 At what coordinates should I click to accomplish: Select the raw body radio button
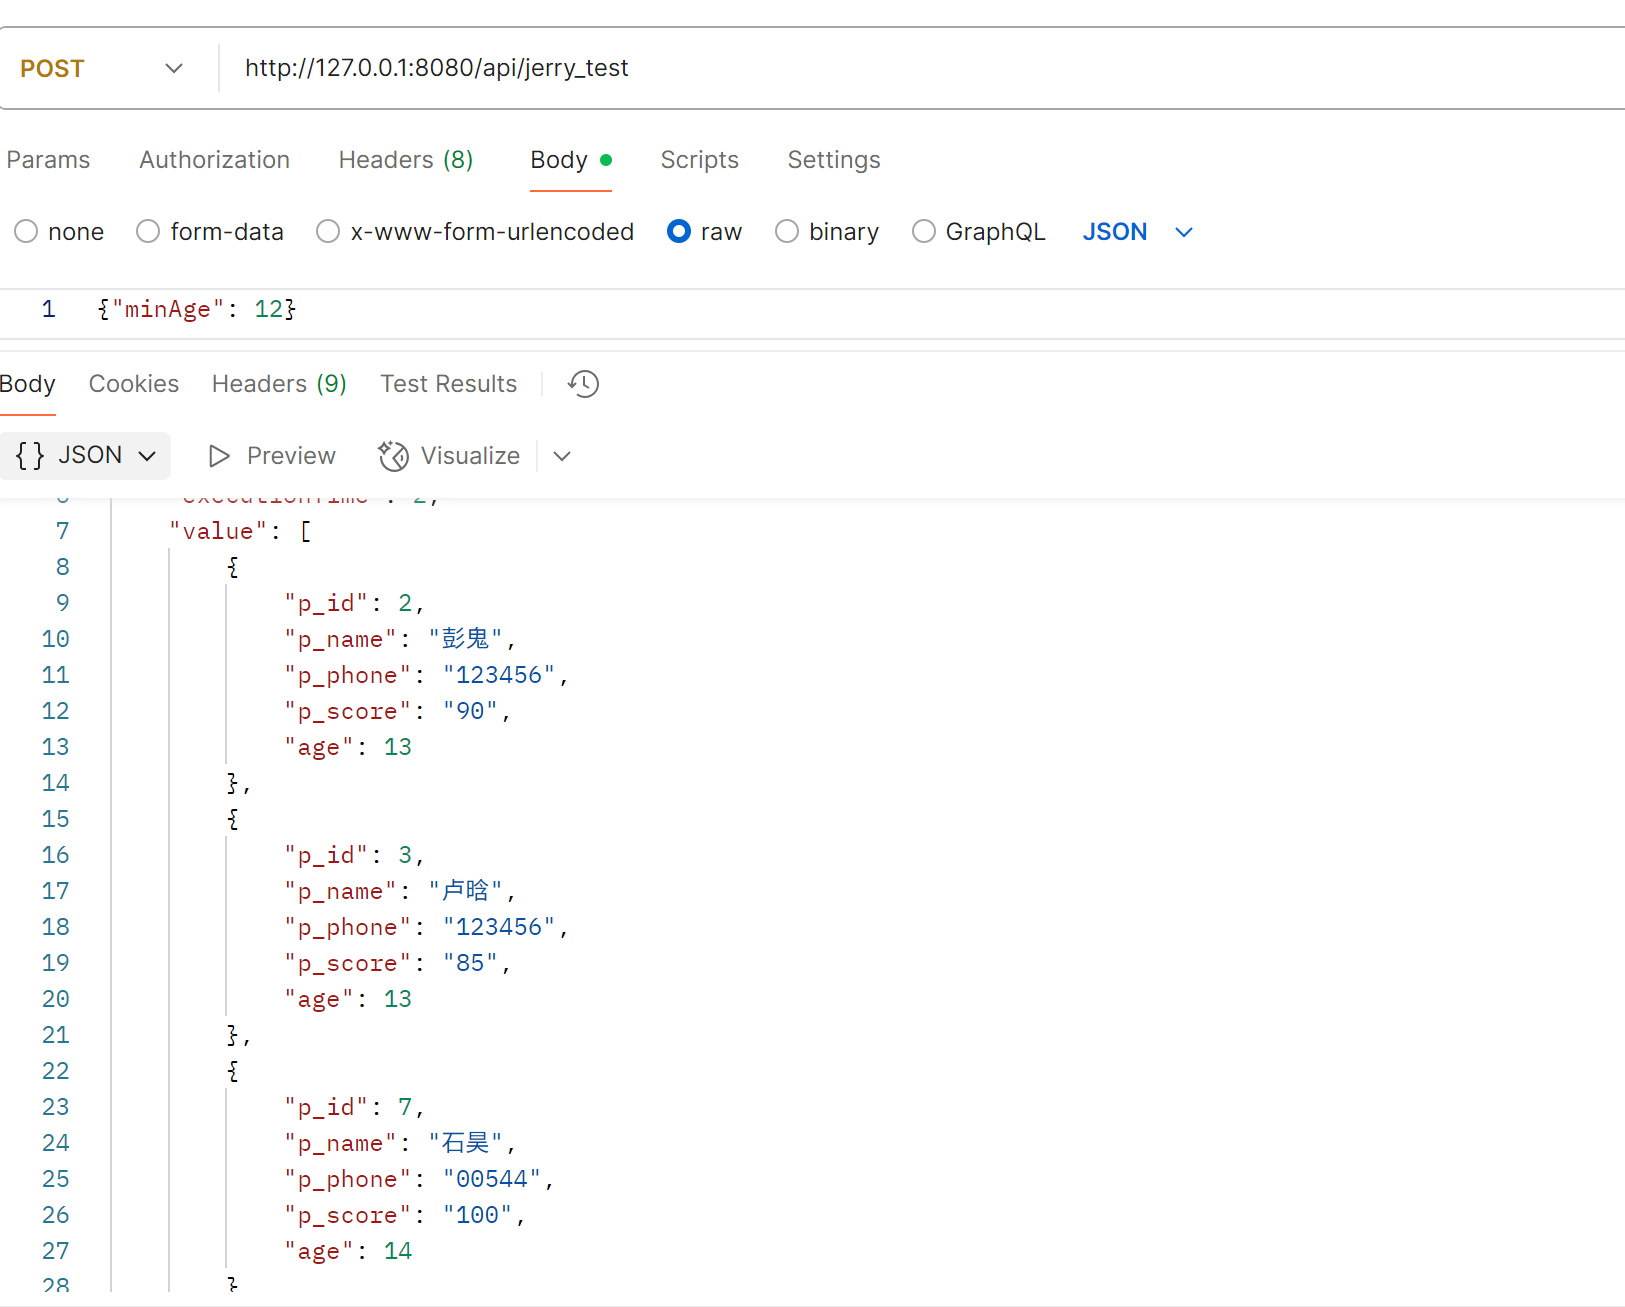(x=679, y=232)
